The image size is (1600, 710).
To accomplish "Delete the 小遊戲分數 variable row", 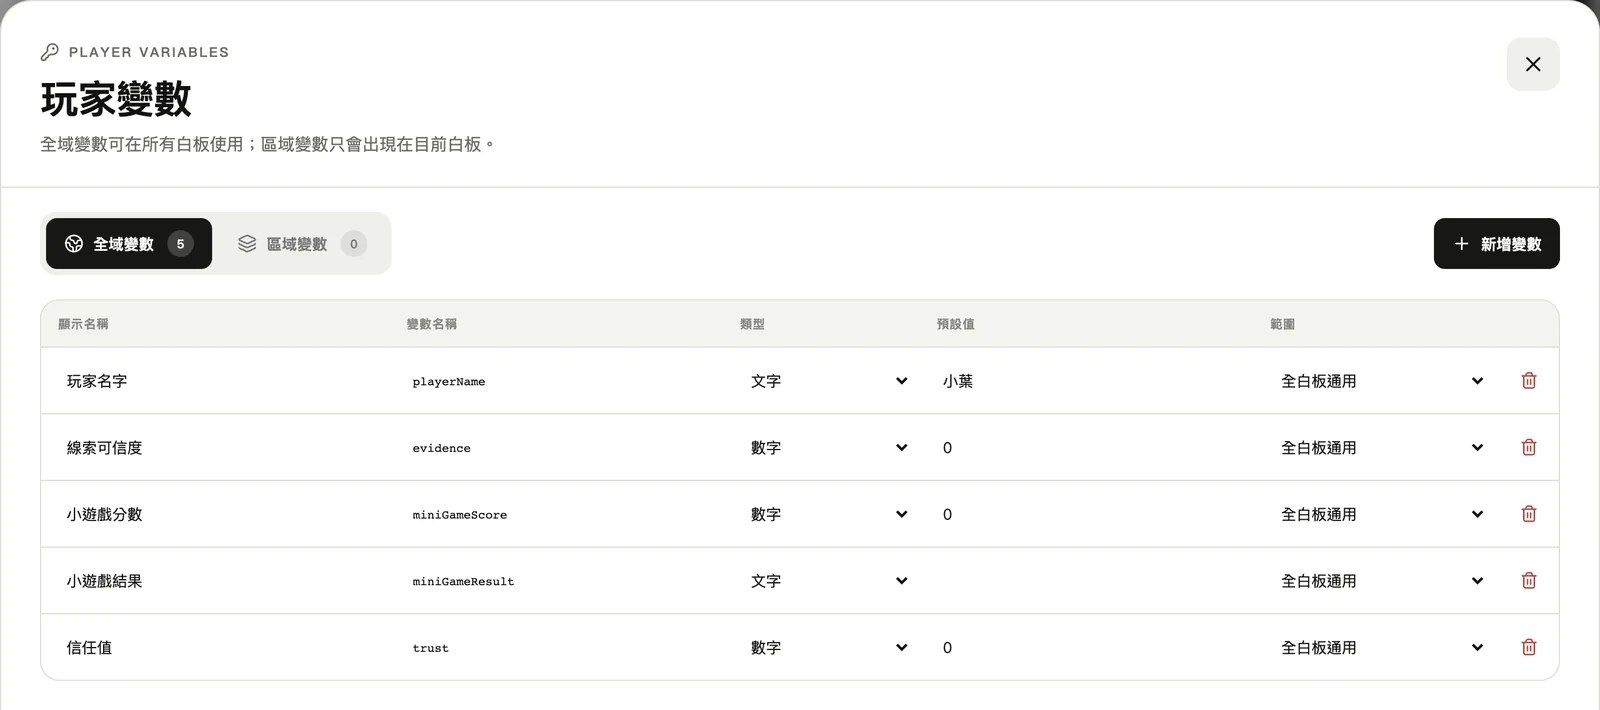I will [1528, 514].
